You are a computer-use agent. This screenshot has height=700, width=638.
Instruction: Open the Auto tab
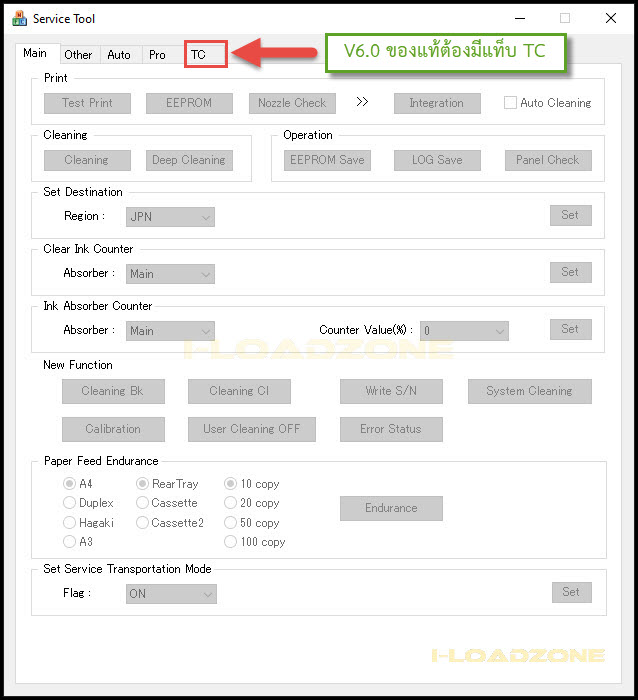[119, 55]
